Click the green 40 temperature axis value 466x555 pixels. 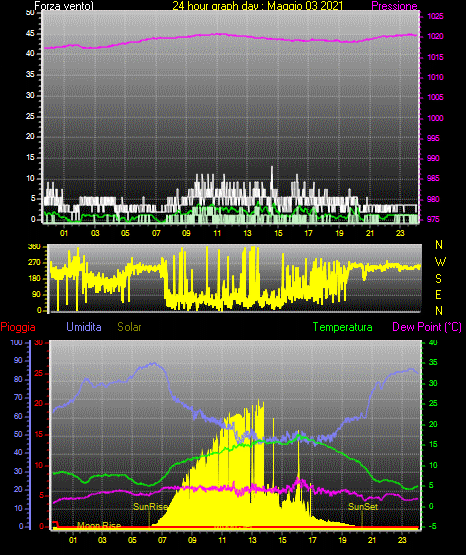coord(433,343)
